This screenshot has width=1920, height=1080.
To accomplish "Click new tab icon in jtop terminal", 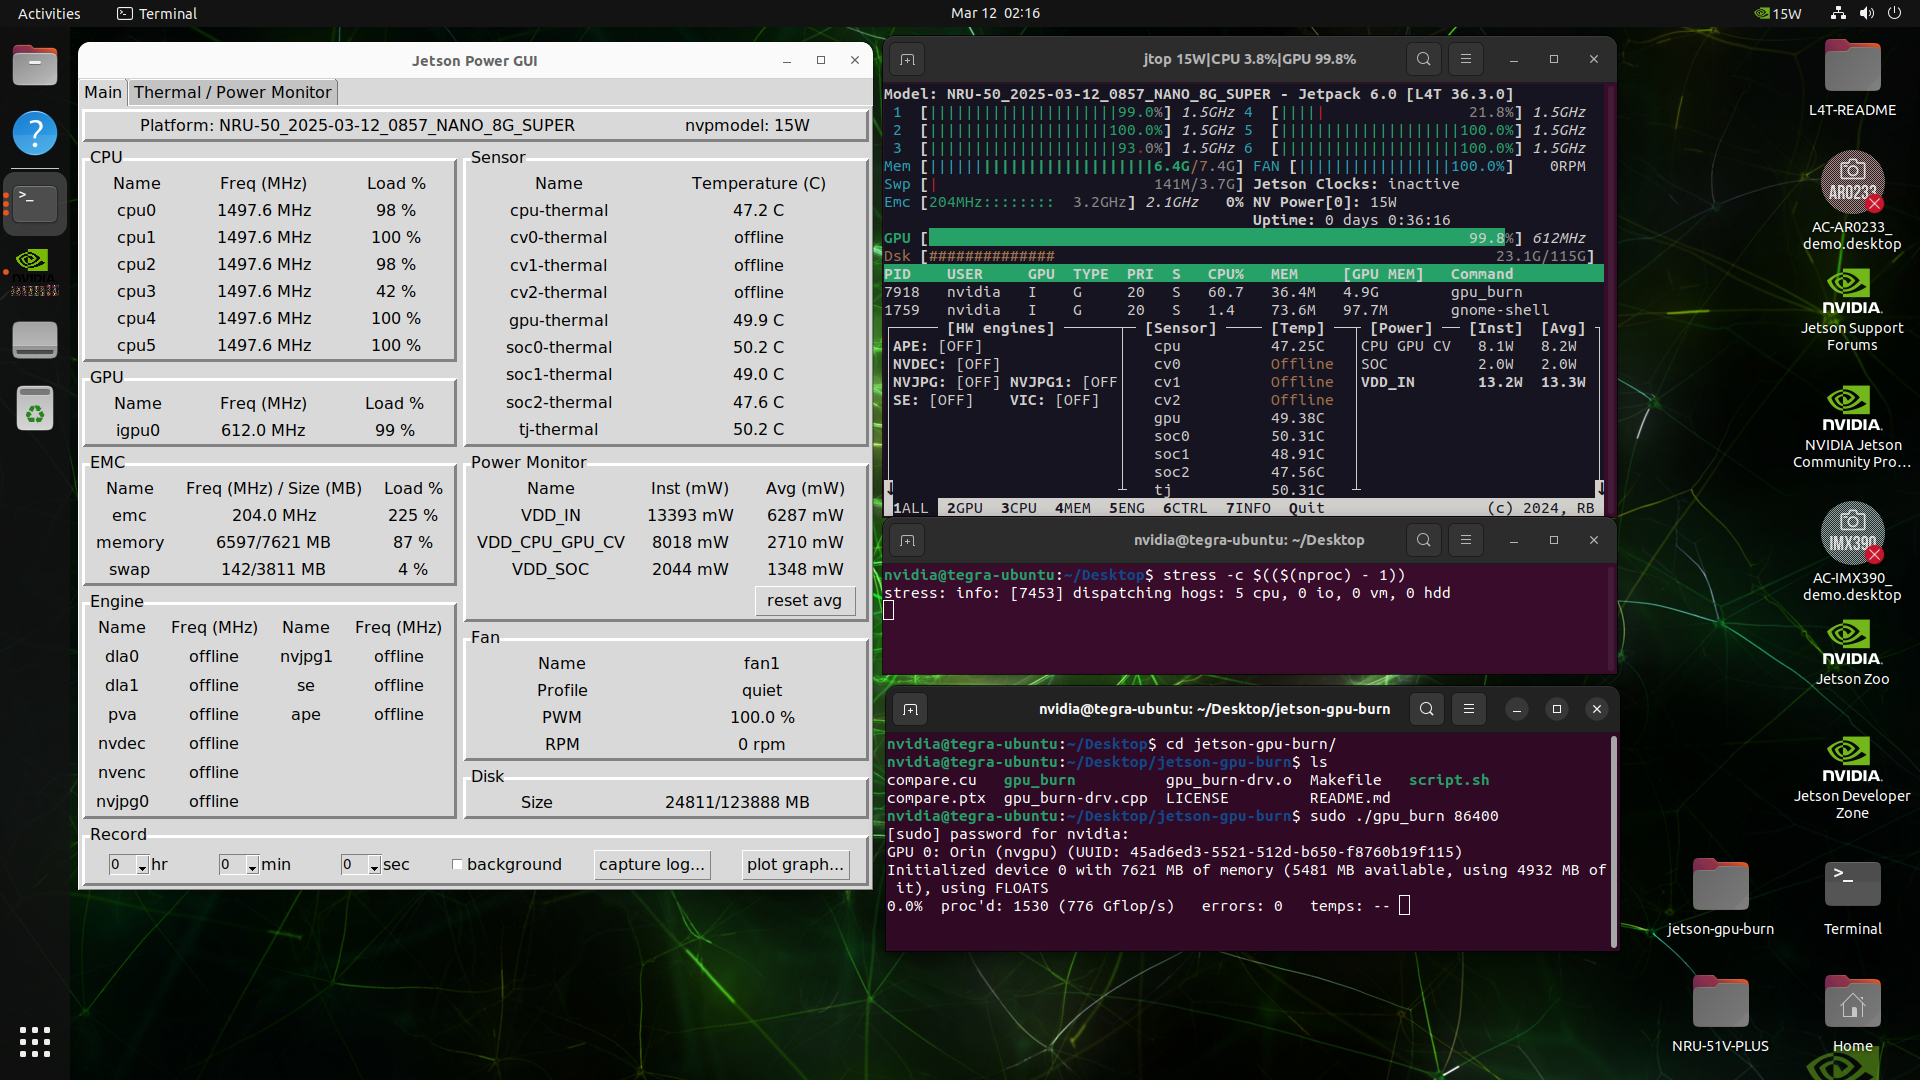I will (x=907, y=59).
